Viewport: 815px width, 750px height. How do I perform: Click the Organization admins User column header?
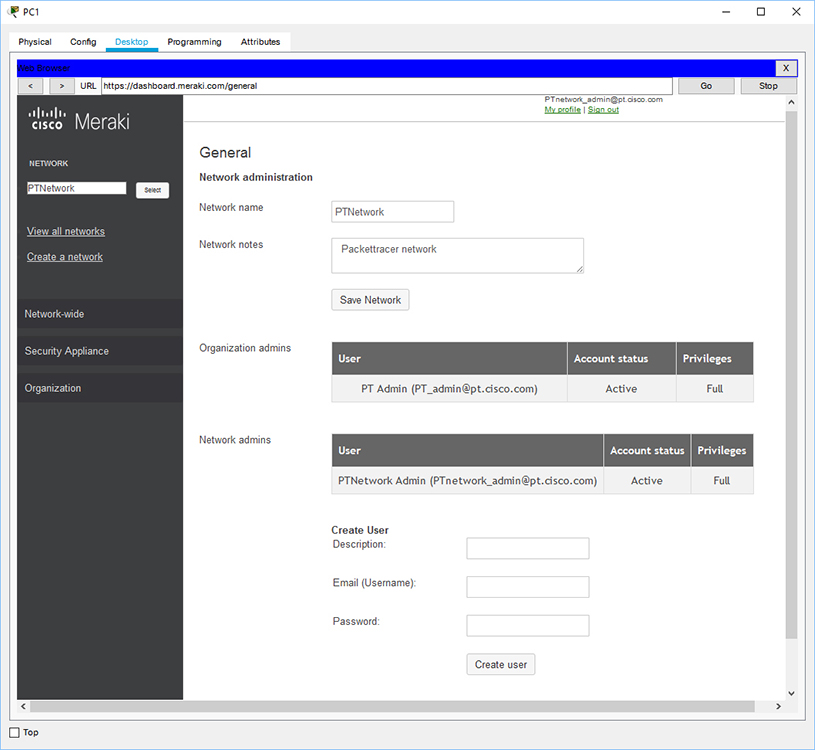pyautogui.click(x=450, y=359)
